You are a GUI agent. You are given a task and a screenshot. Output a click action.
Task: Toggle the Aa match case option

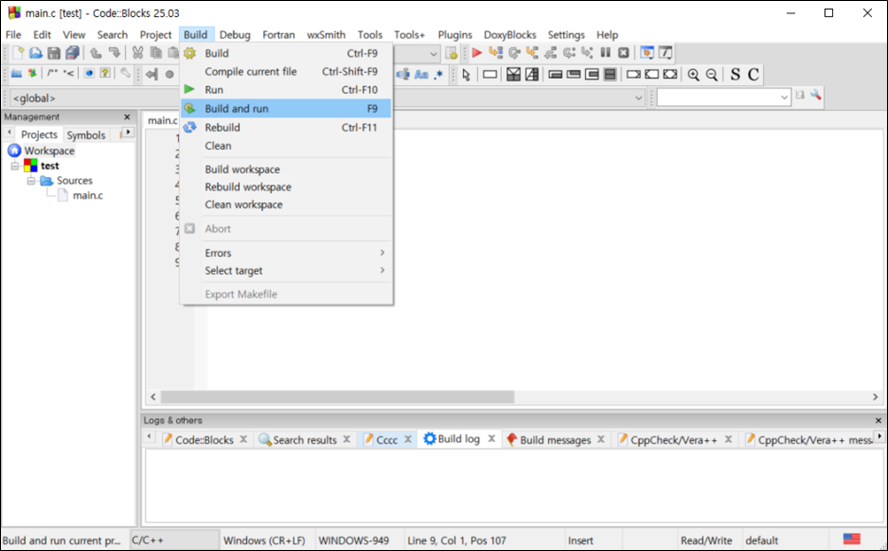[x=421, y=74]
